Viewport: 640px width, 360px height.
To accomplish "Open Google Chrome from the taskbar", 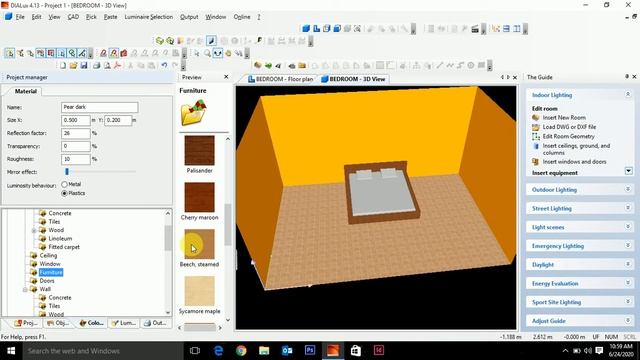I will point(241,351).
